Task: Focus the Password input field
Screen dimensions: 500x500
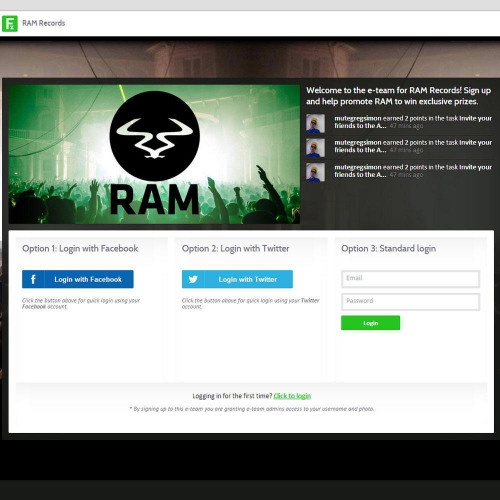Action: [410, 302]
